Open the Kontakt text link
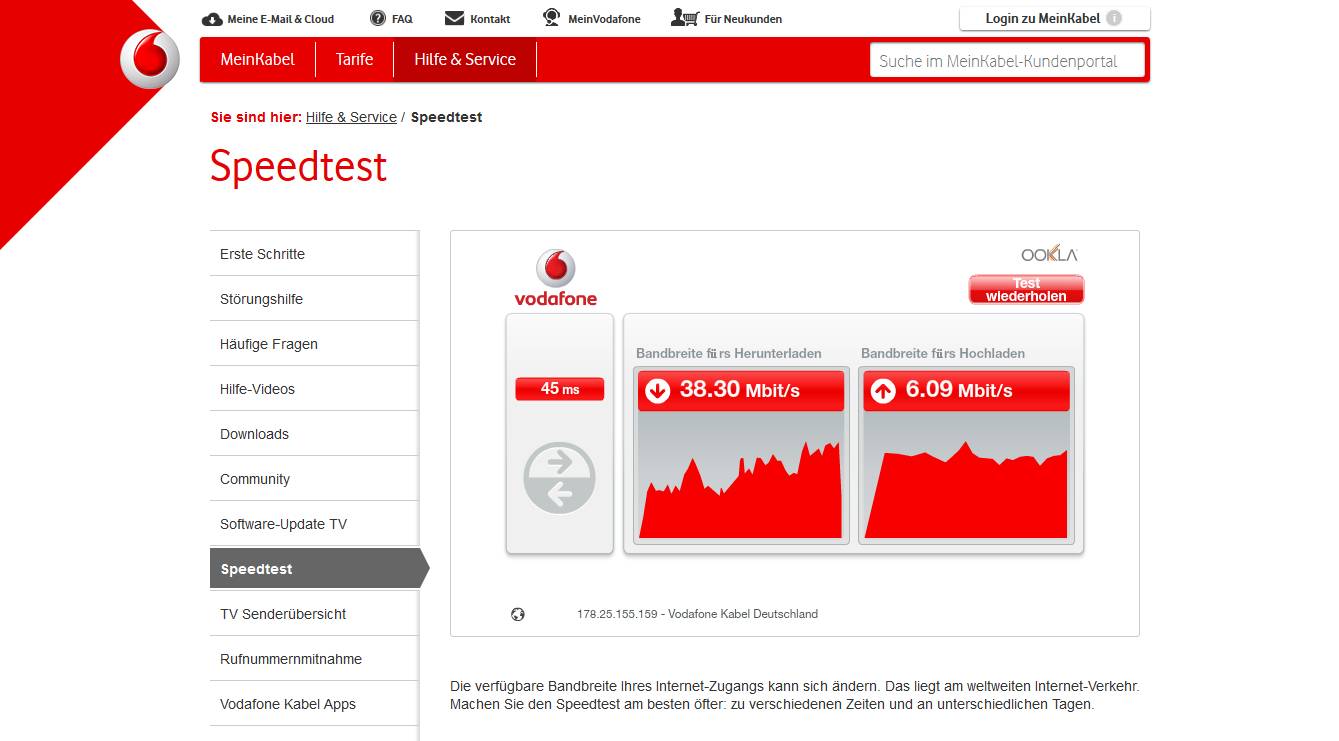1339x741 pixels. click(490, 19)
